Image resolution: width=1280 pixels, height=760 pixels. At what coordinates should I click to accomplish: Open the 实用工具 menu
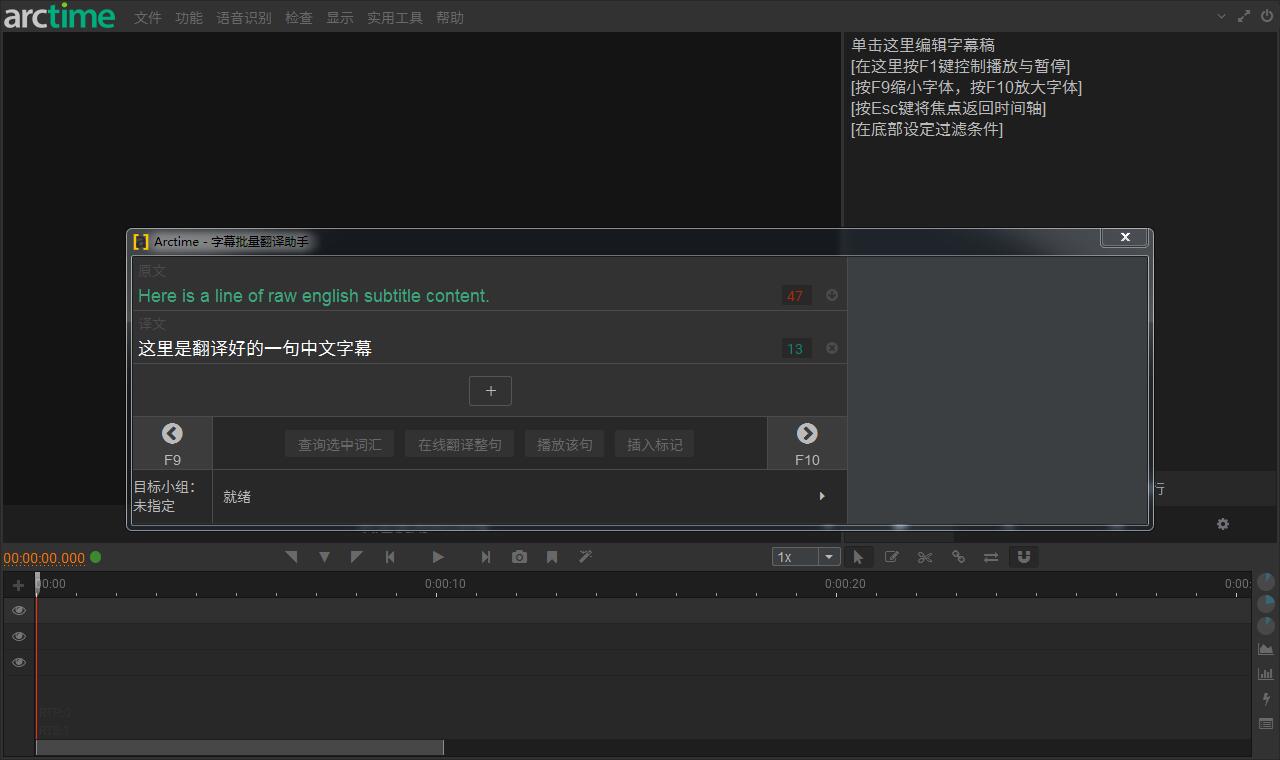394,18
